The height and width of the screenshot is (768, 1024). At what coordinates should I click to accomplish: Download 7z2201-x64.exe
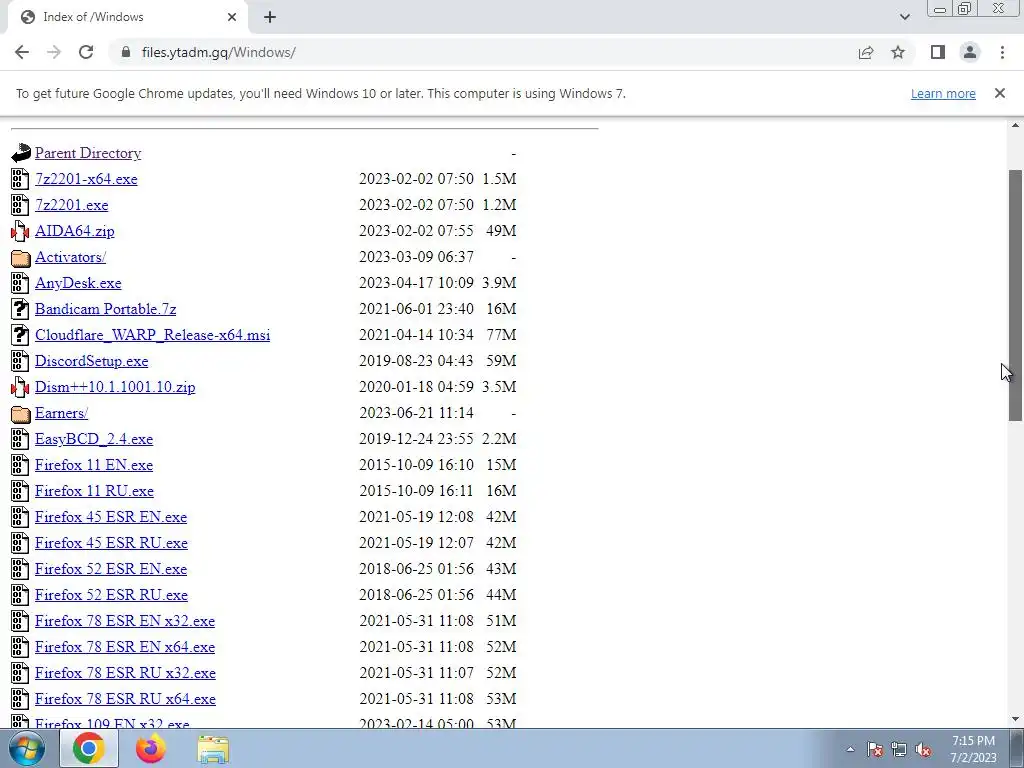[x=86, y=179]
